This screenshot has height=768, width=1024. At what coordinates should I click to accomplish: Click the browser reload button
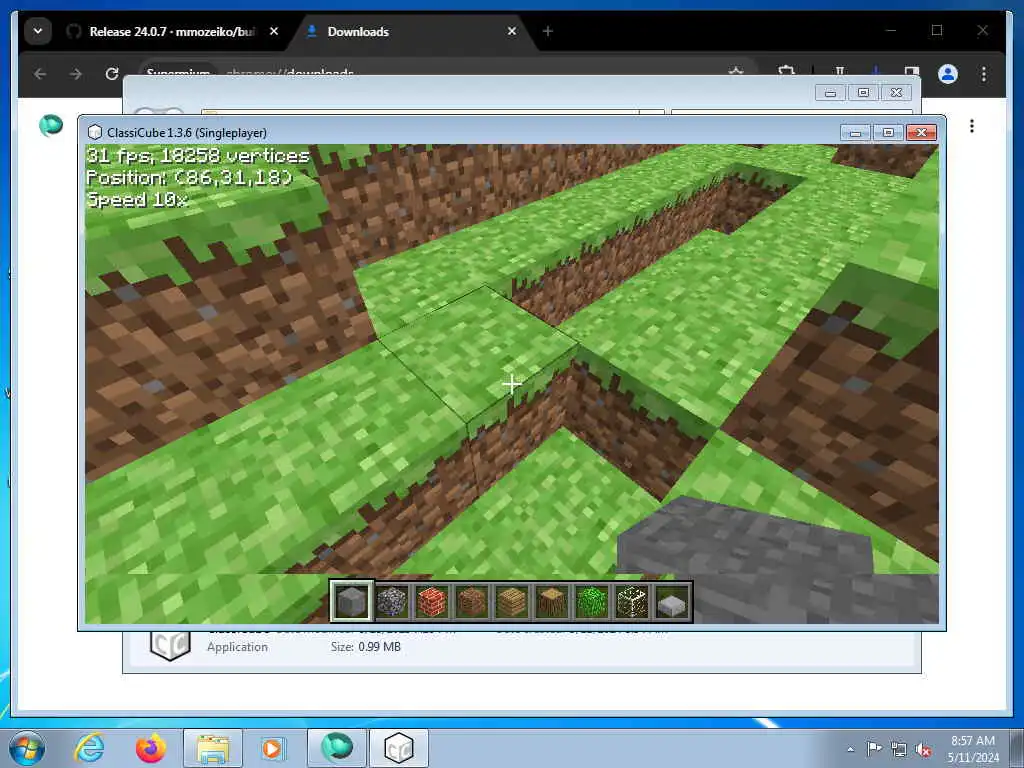tap(112, 74)
